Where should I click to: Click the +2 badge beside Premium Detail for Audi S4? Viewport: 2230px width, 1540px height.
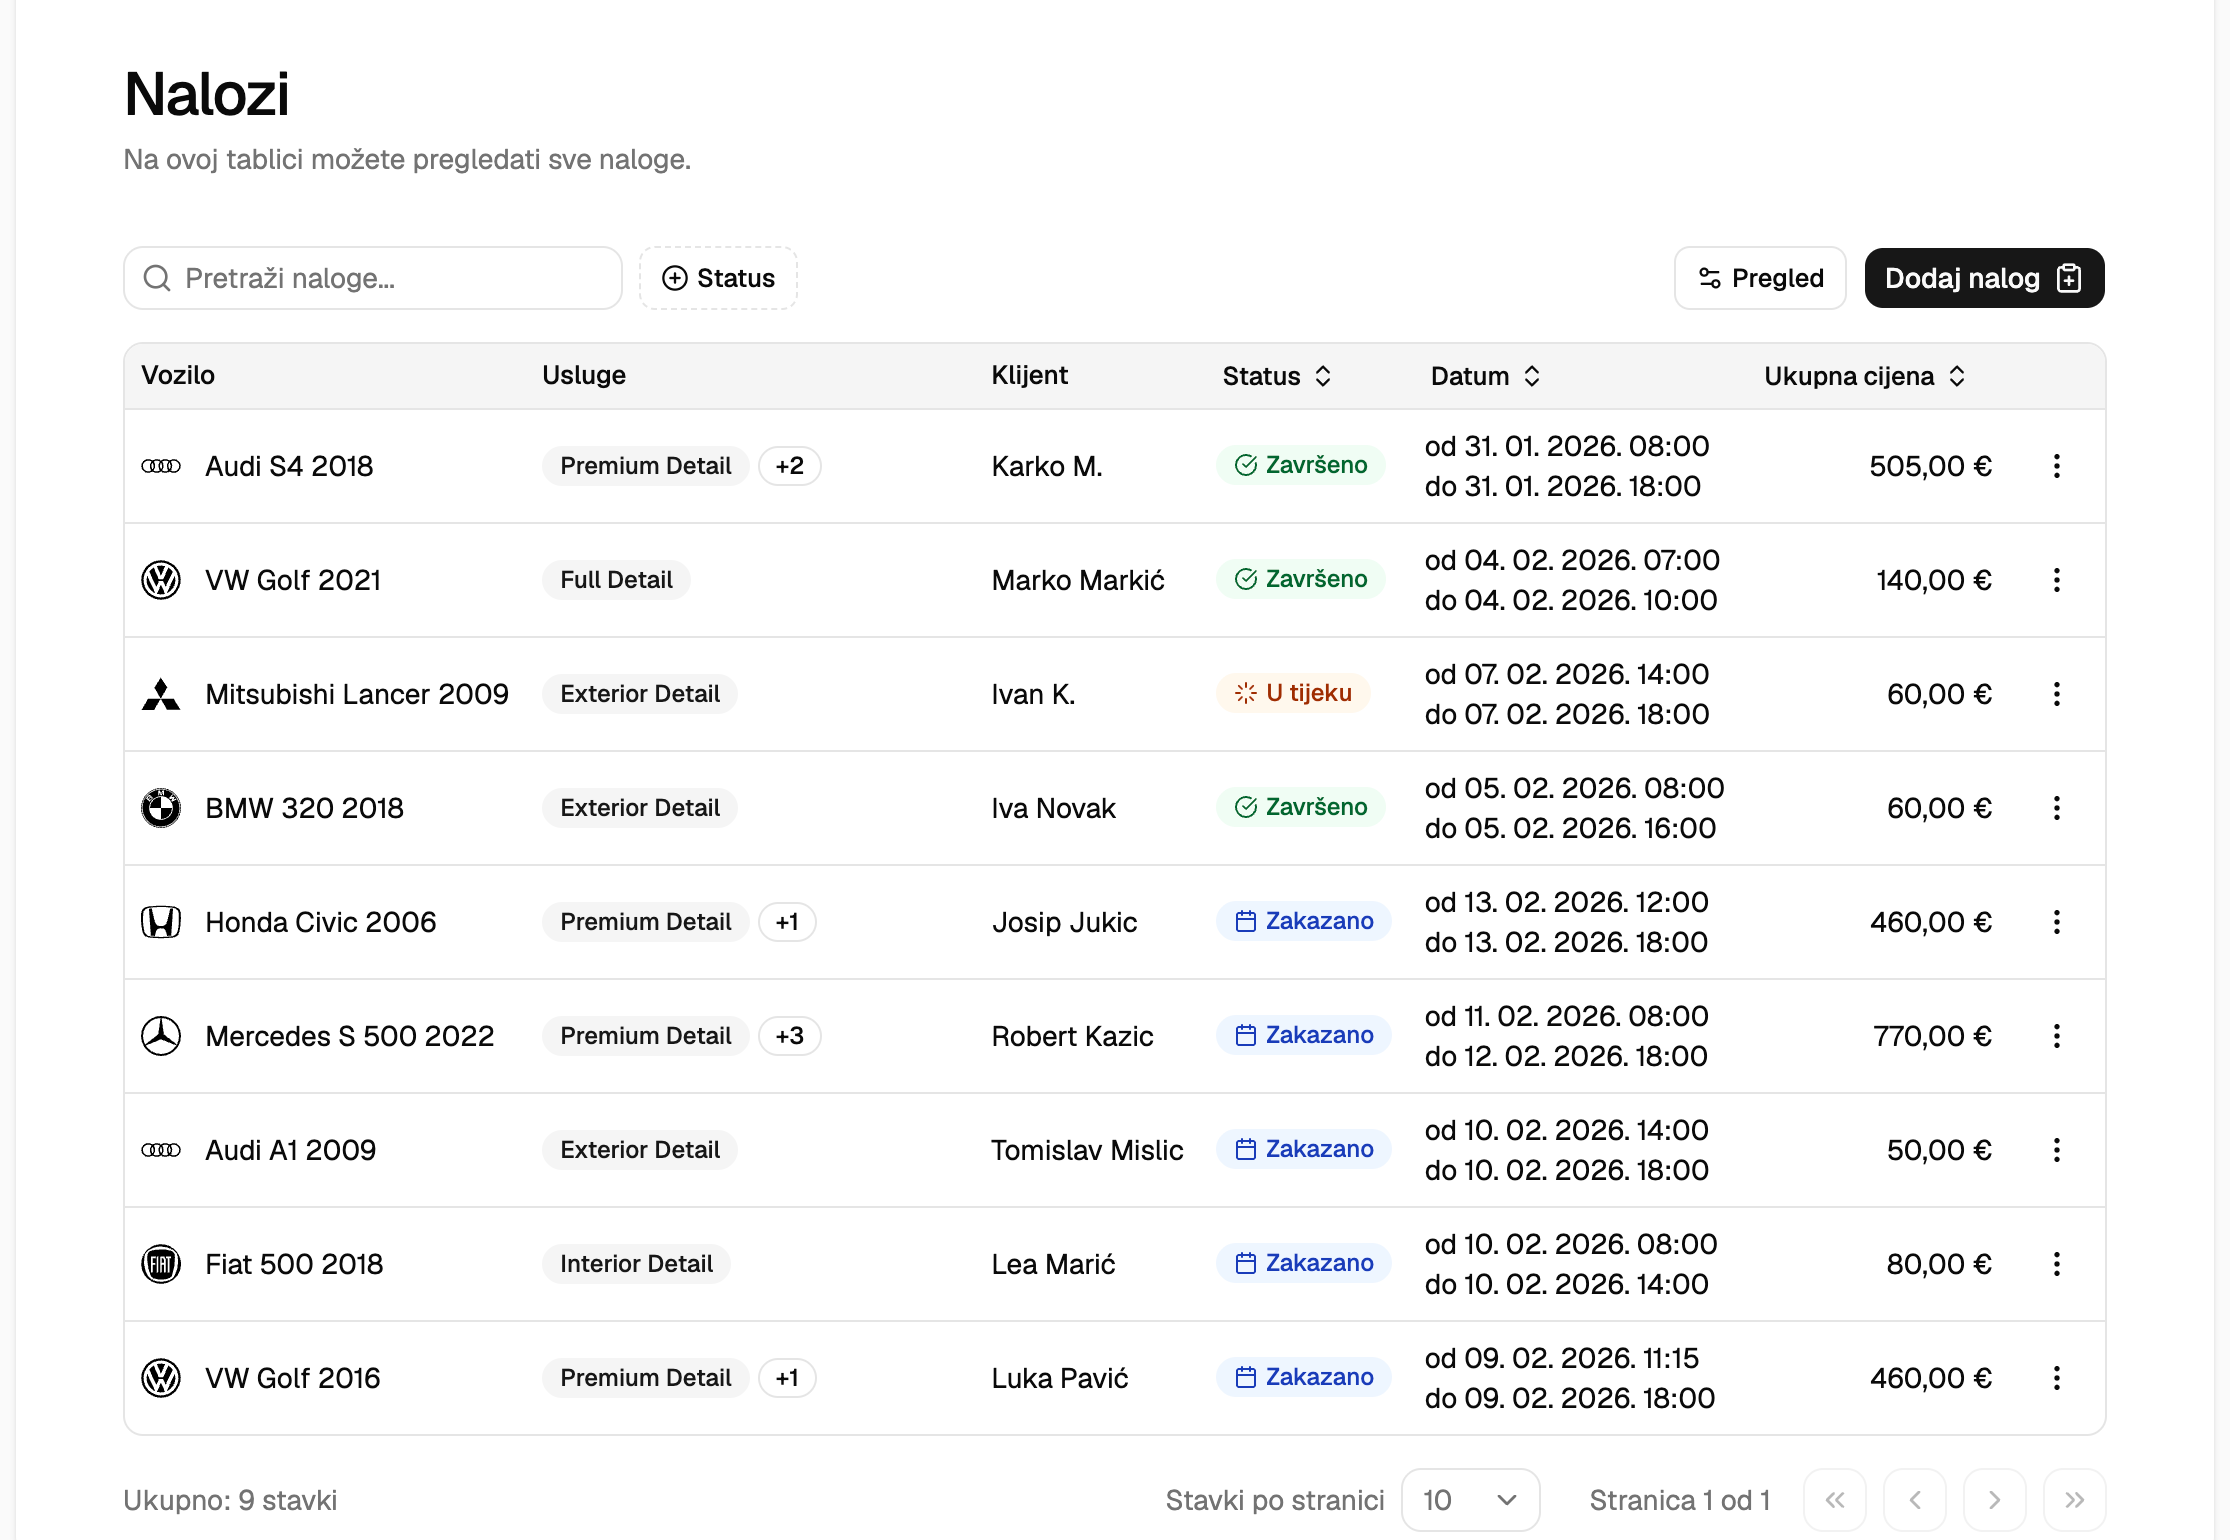pos(789,466)
